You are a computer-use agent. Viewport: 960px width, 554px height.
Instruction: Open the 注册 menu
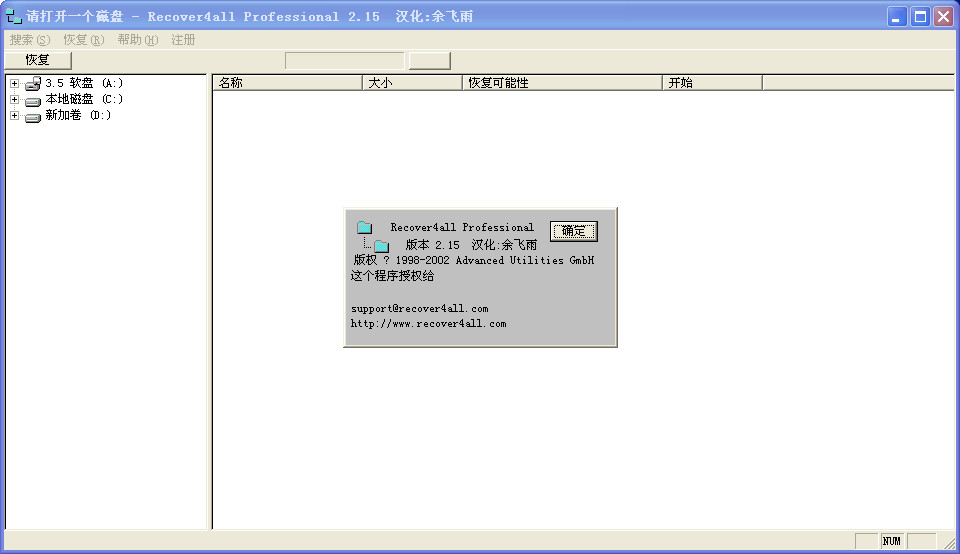tap(183, 40)
